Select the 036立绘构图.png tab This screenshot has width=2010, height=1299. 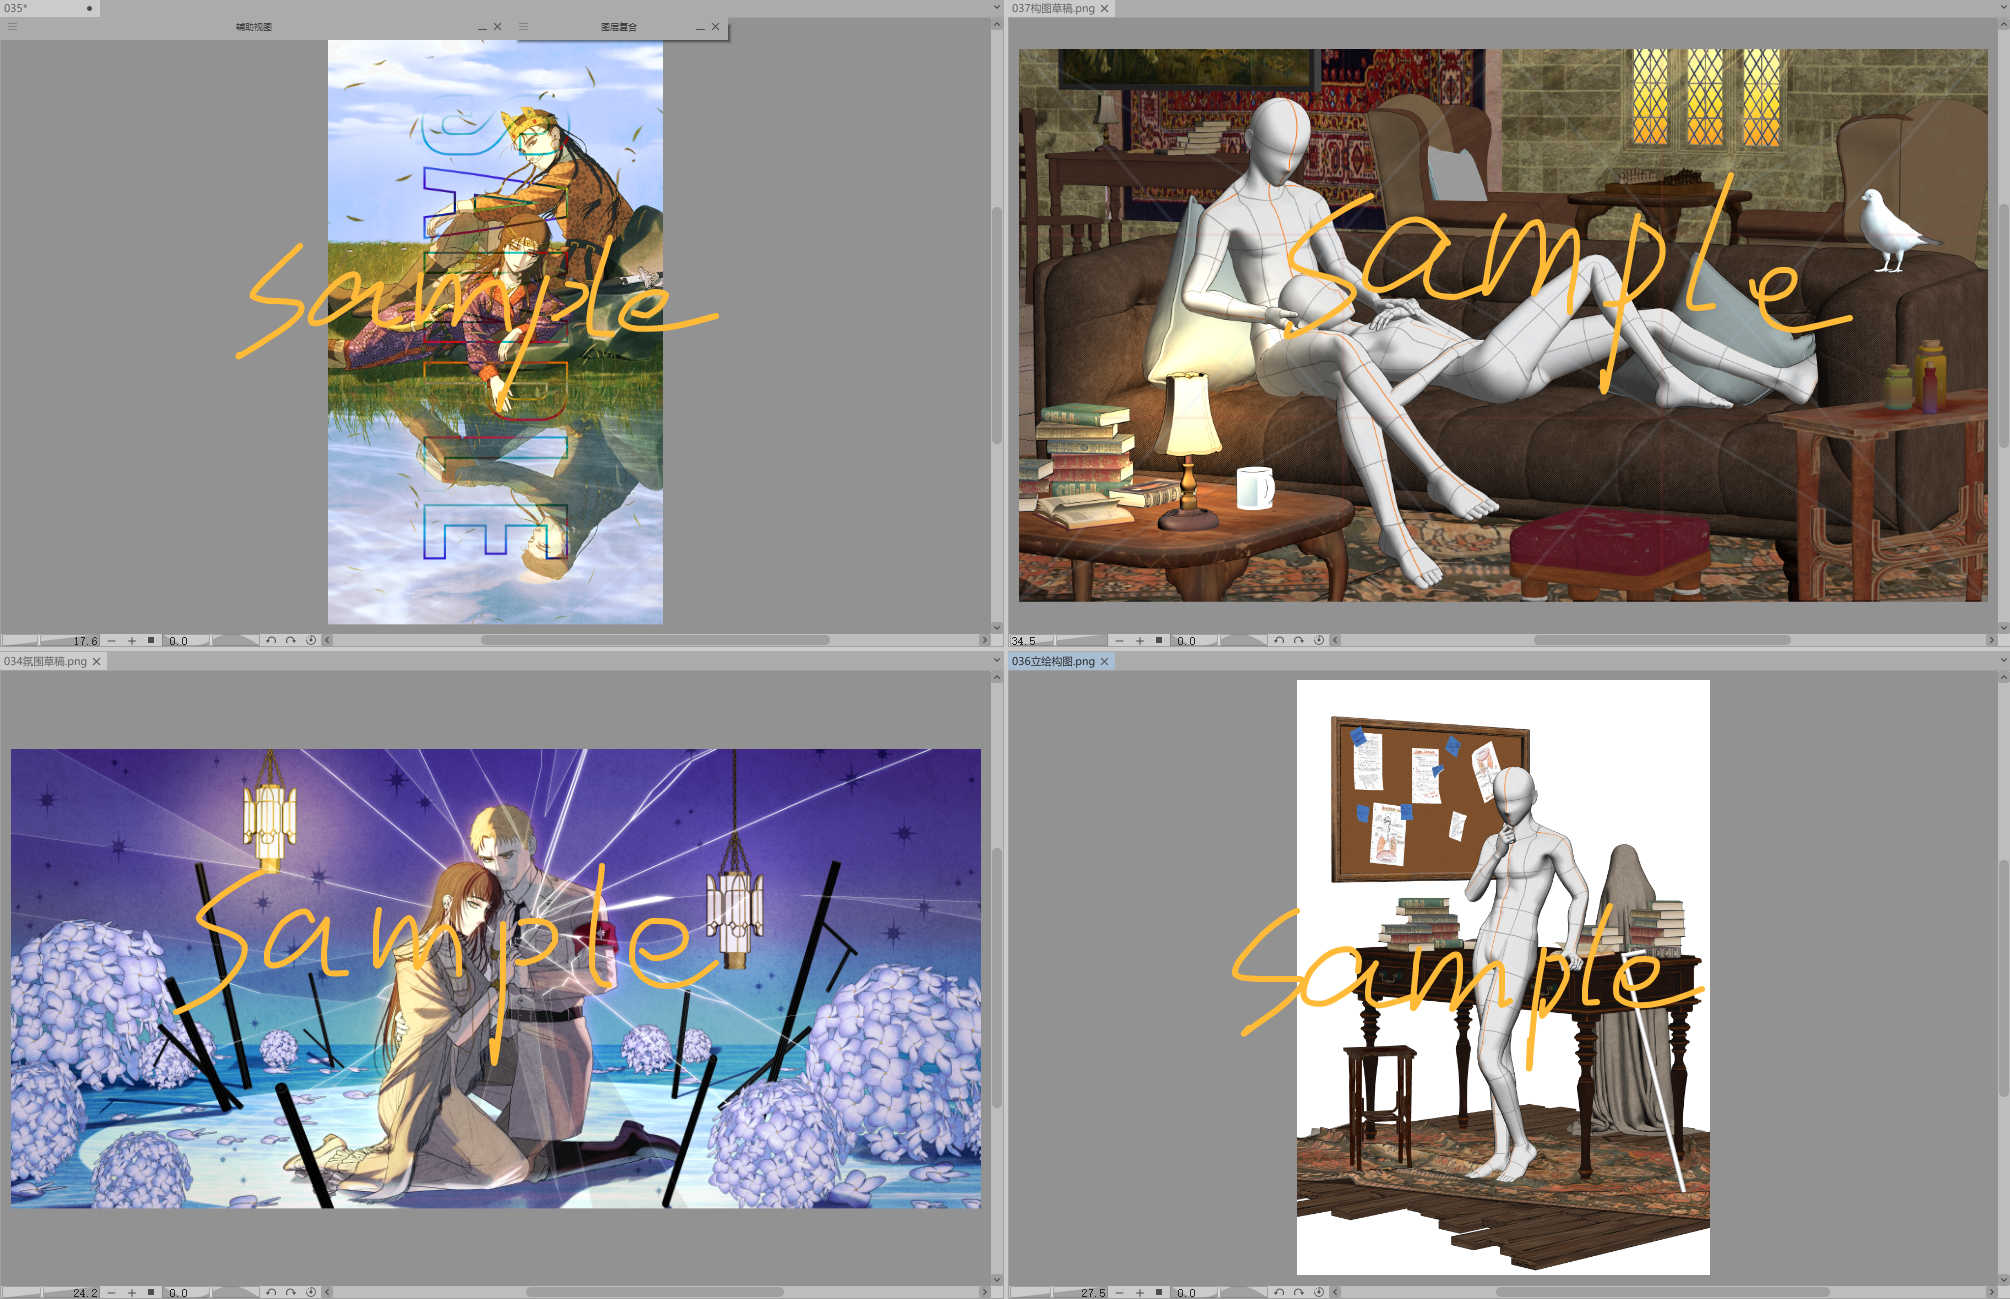[x=1052, y=661]
